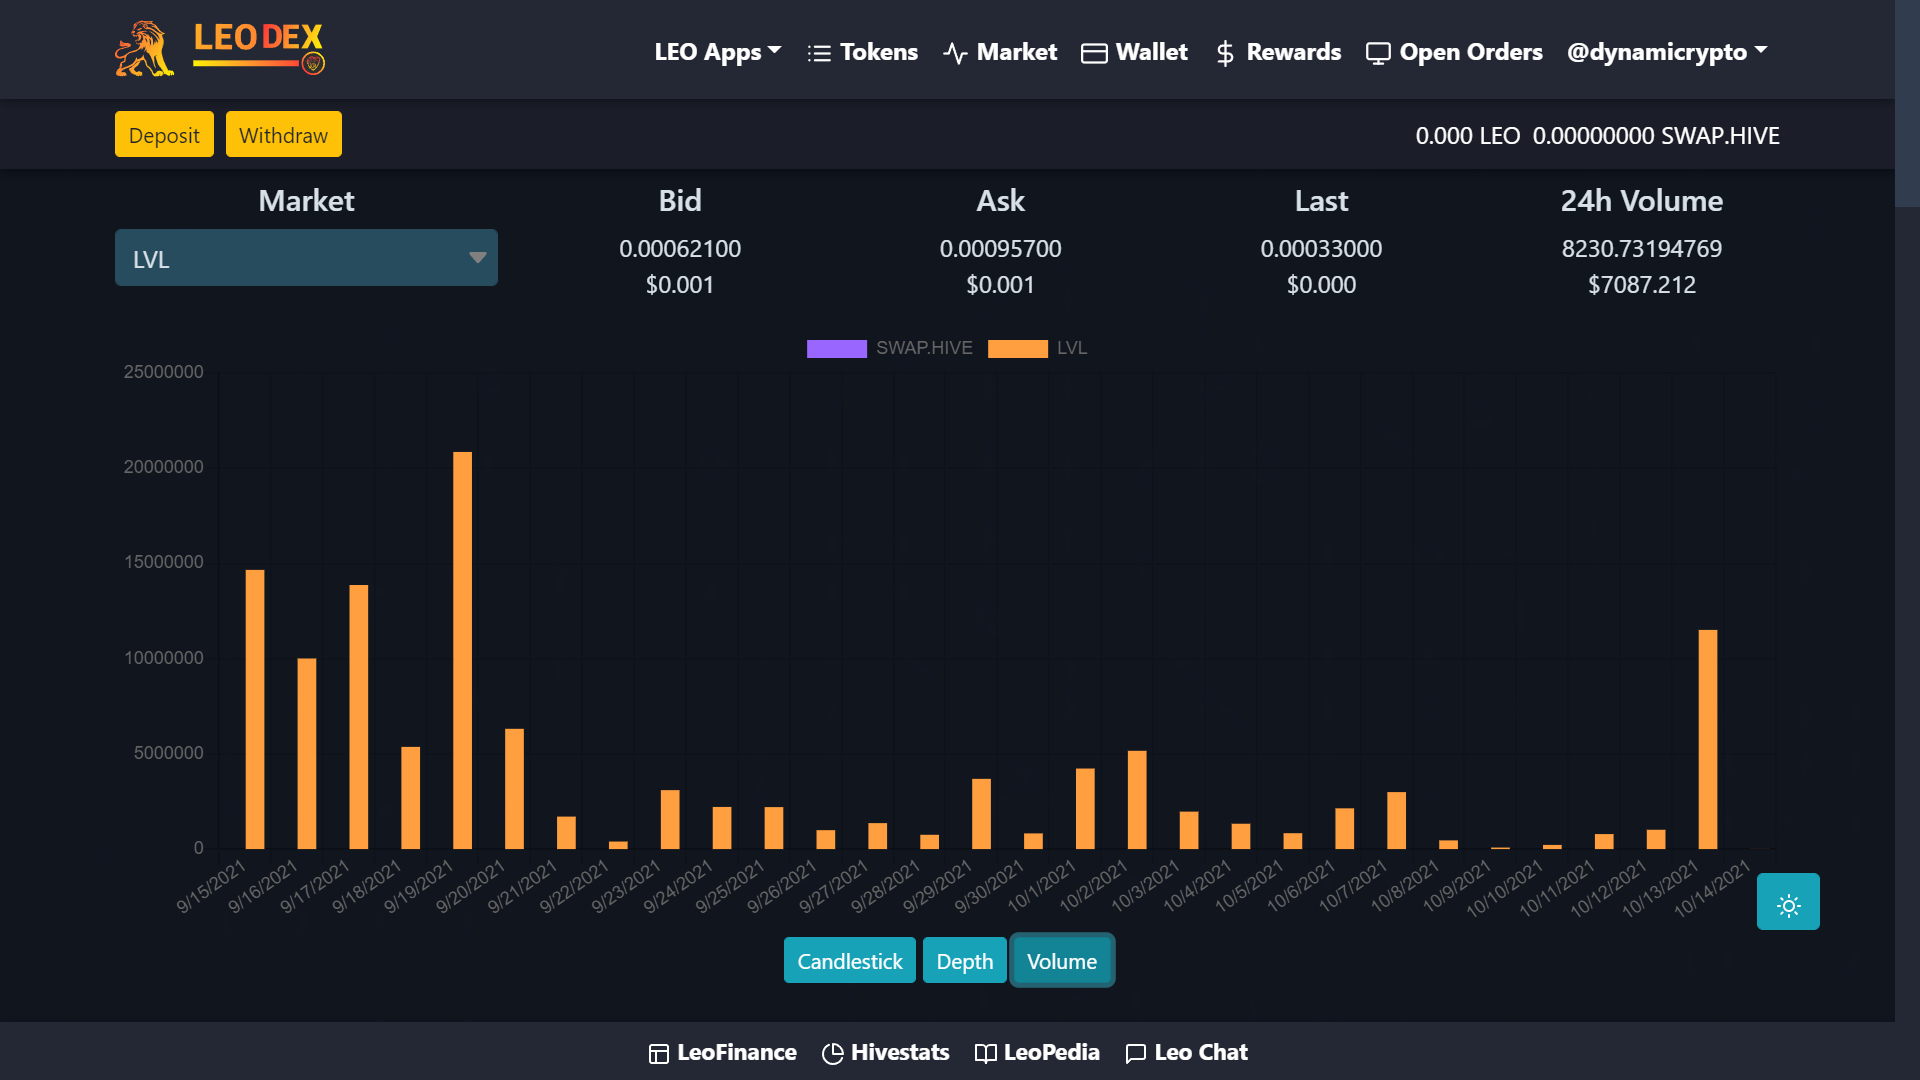Toggle LVL series via orange legend swatch
This screenshot has width=1920, height=1080.
coord(1017,348)
